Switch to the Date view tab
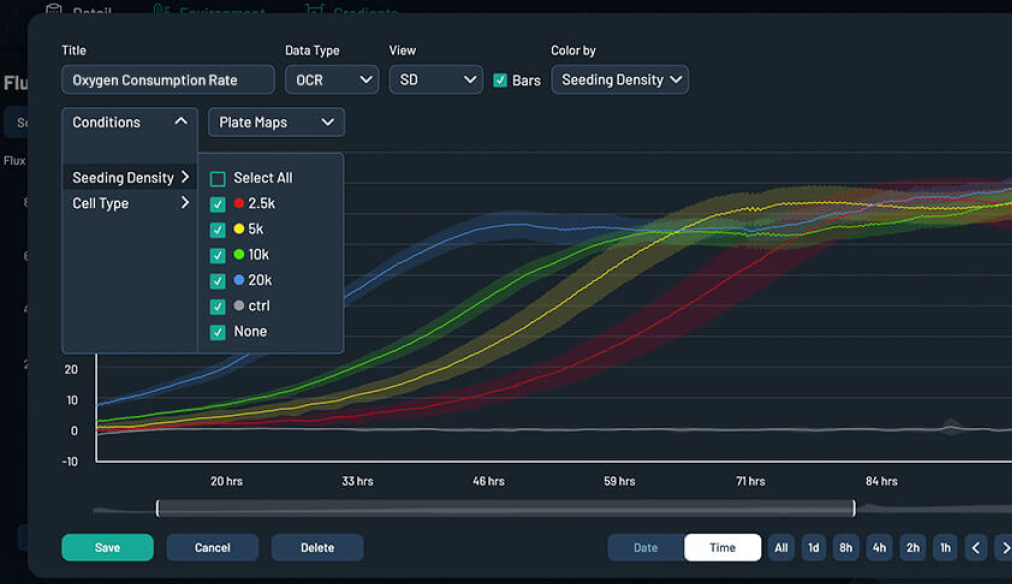The image size is (1012, 584). coord(643,547)
